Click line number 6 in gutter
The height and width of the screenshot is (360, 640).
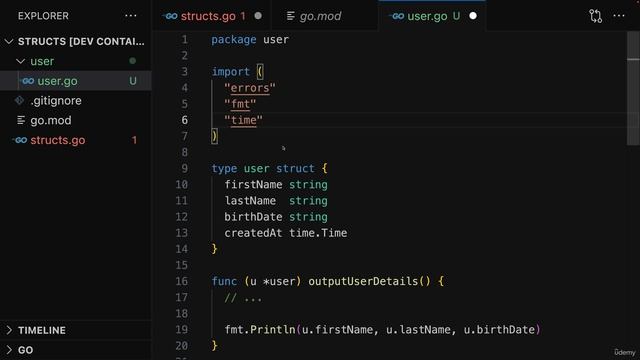184,120
